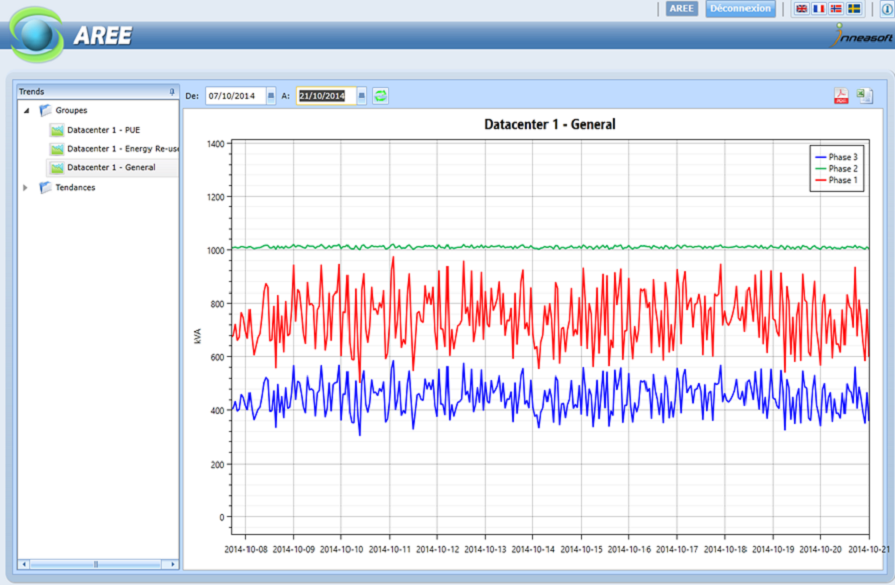Export the chart data to Excel
This screenshot has height=585, width=895.
[x=865, y=95]
